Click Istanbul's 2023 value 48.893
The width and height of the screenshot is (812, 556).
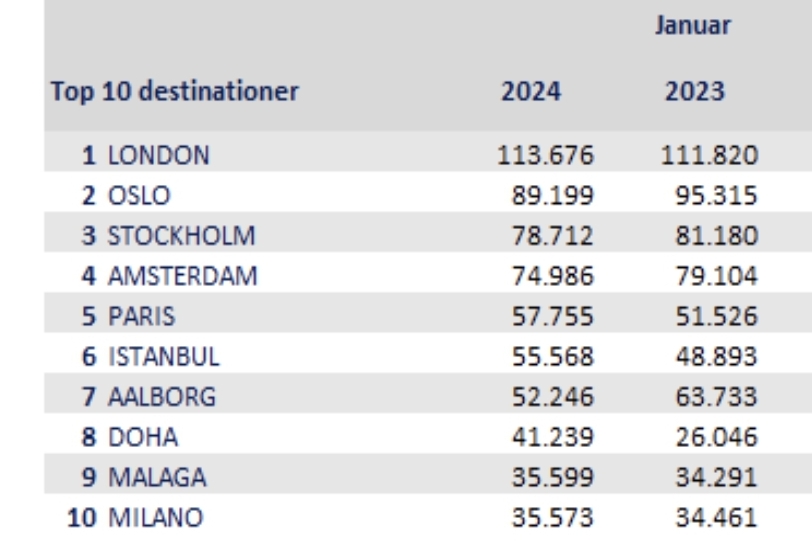715,356
